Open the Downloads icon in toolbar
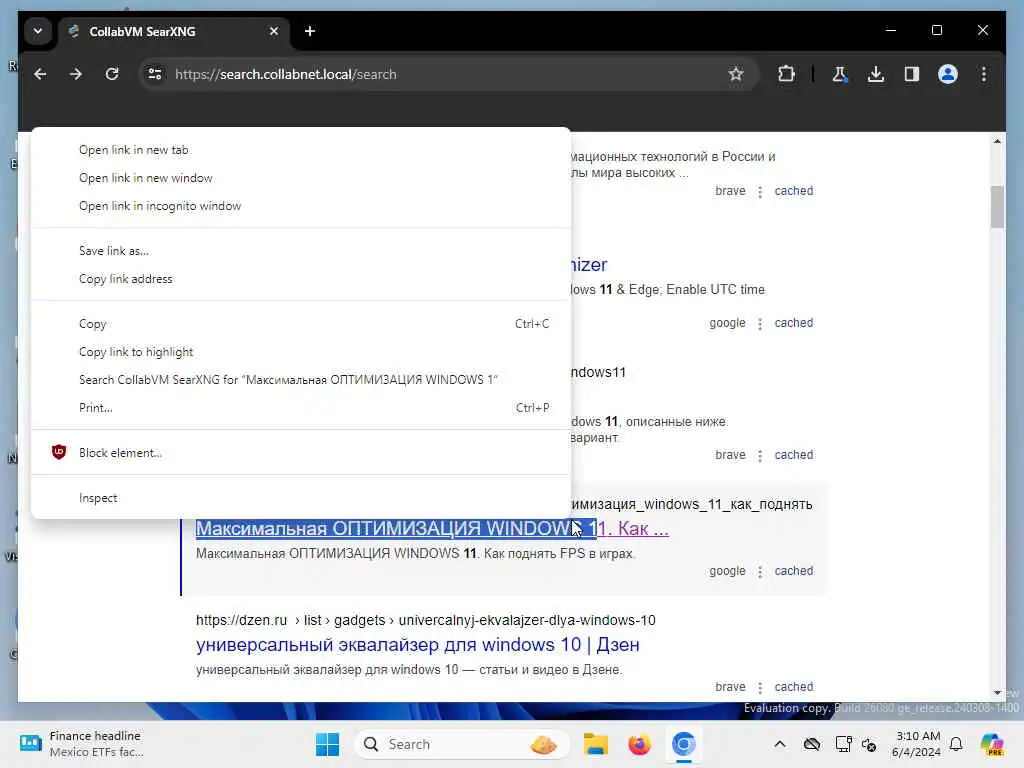This screenshot has height=768, width=1024. pyautogui.click(x=876, y=74)
